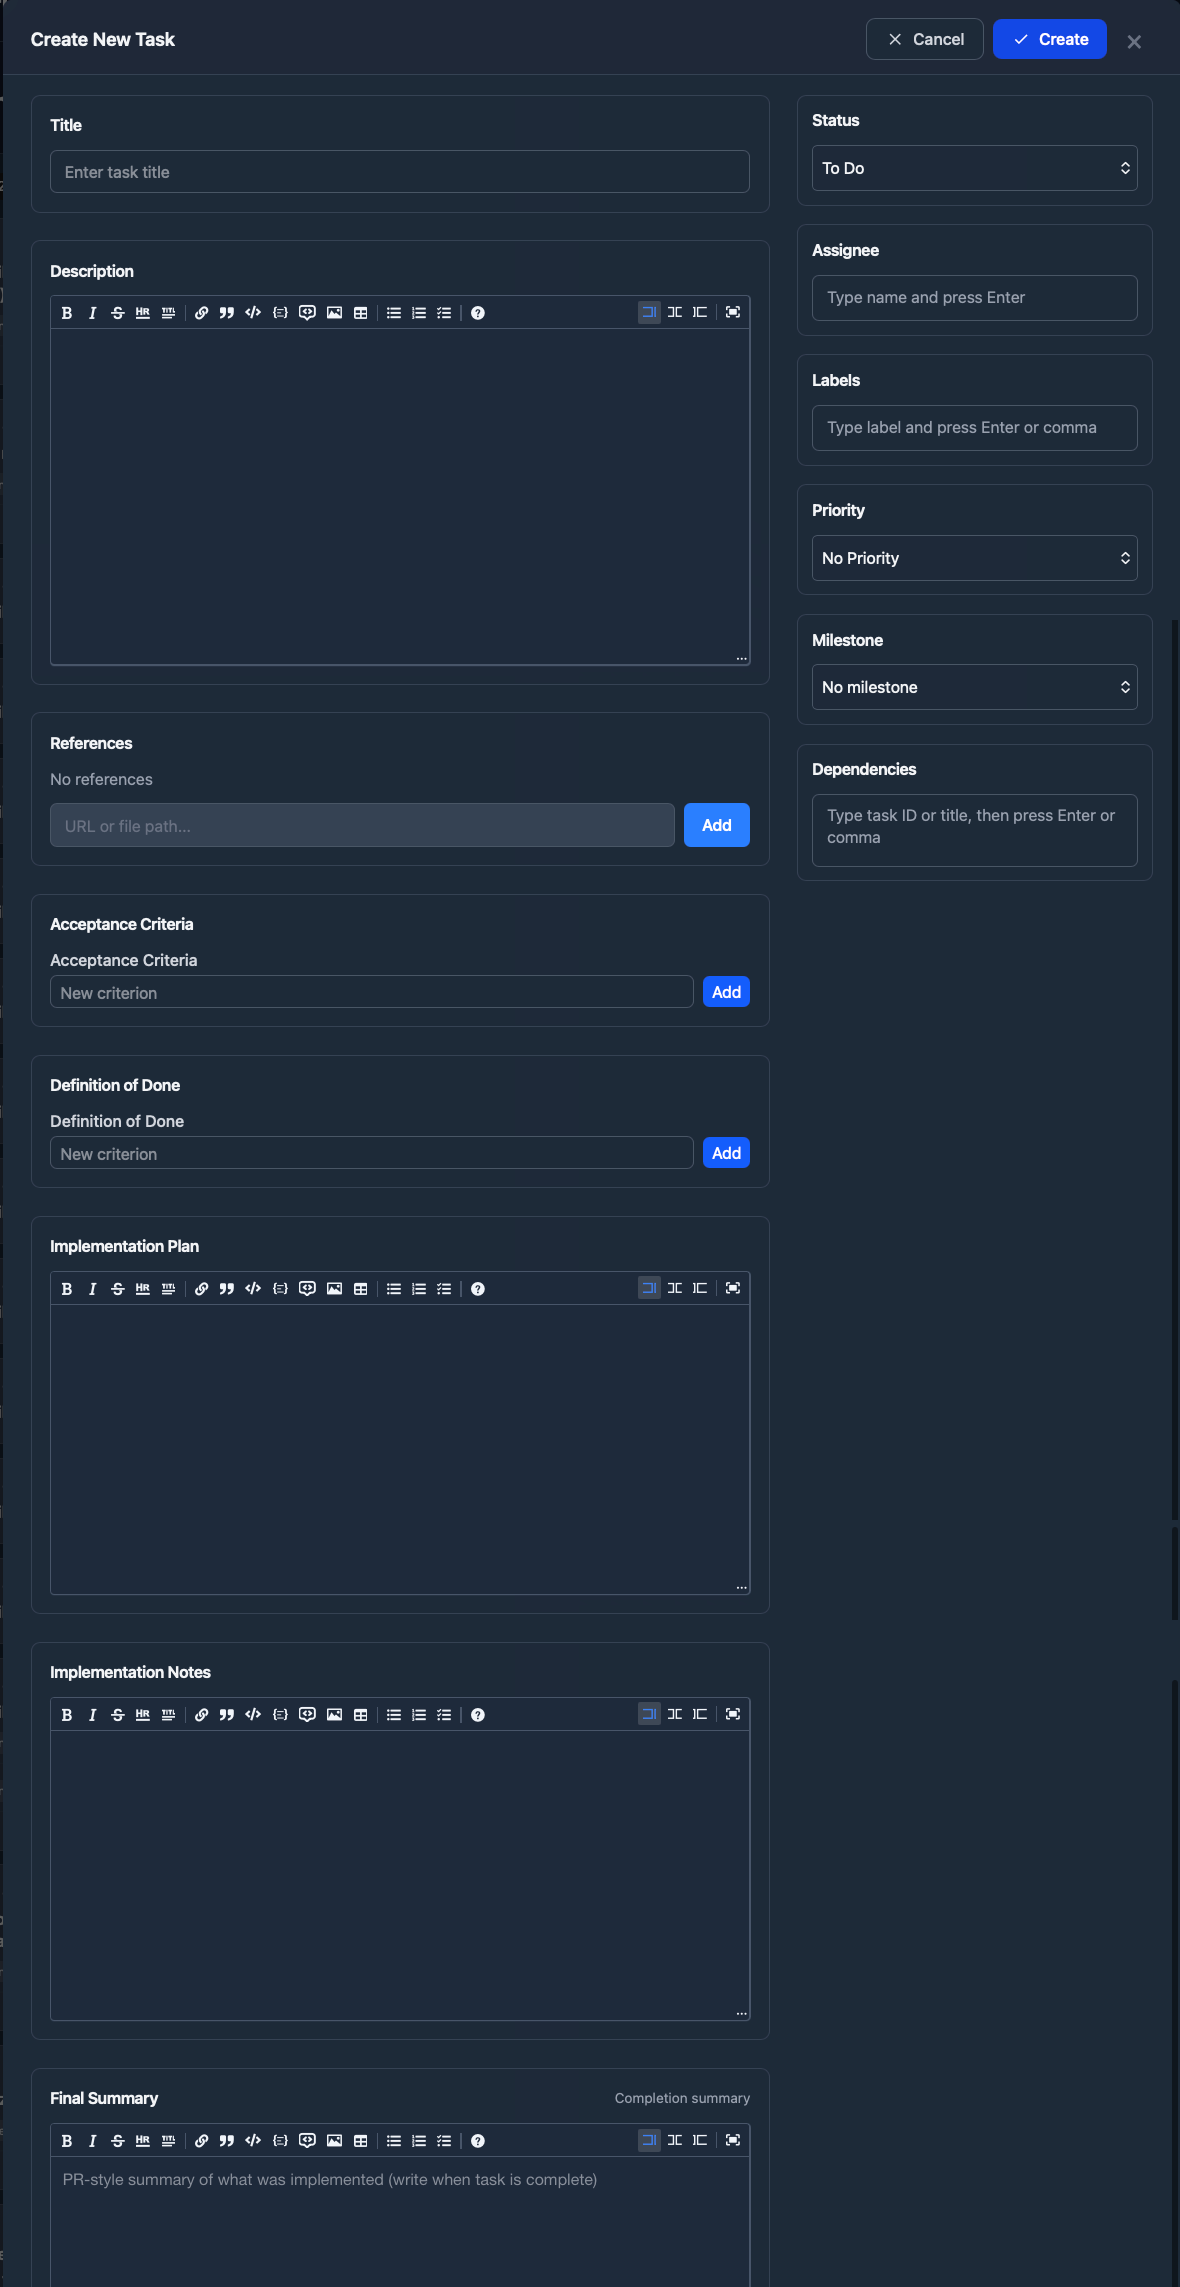The width and height of the screenshot is (1180, 2287).
Task: Grab Description editor resize handle
Action: point(742,658)
